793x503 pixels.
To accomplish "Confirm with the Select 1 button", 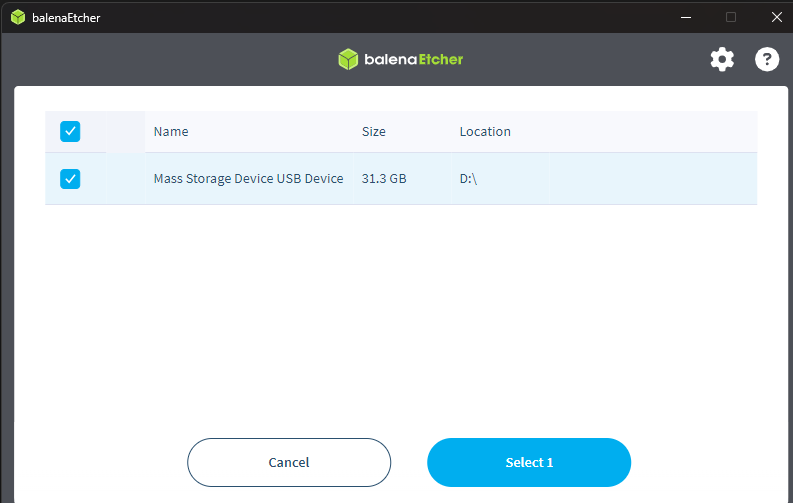I will point(529,463).
